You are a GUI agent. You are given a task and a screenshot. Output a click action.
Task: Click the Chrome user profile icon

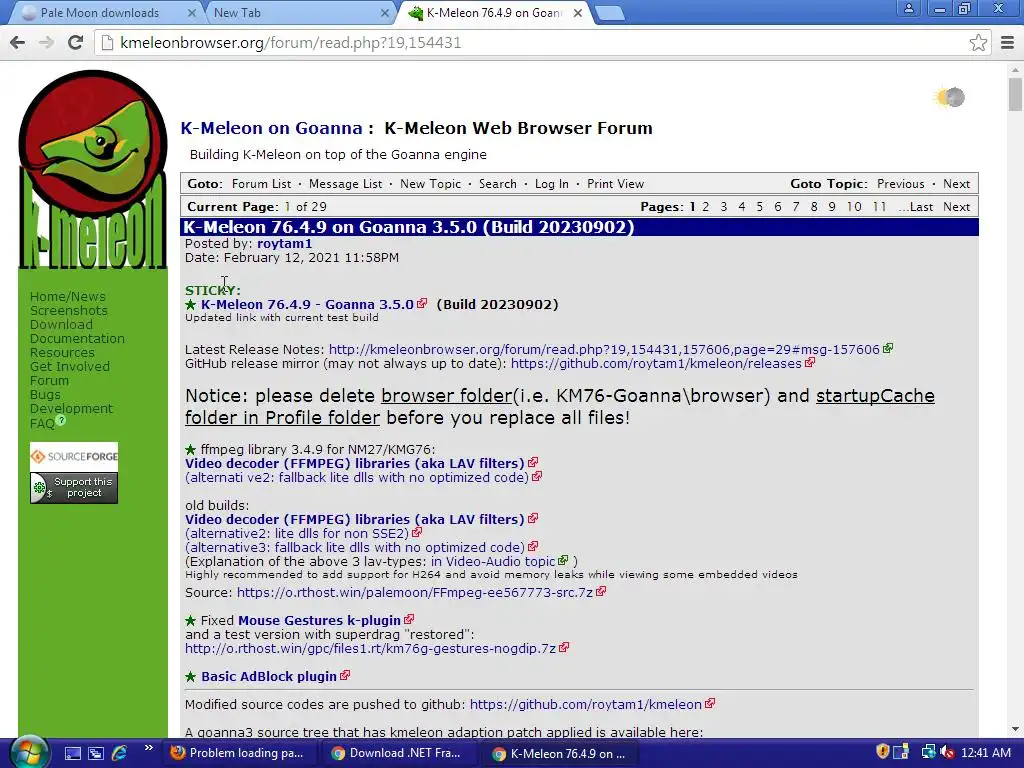(x=908, y=9)
